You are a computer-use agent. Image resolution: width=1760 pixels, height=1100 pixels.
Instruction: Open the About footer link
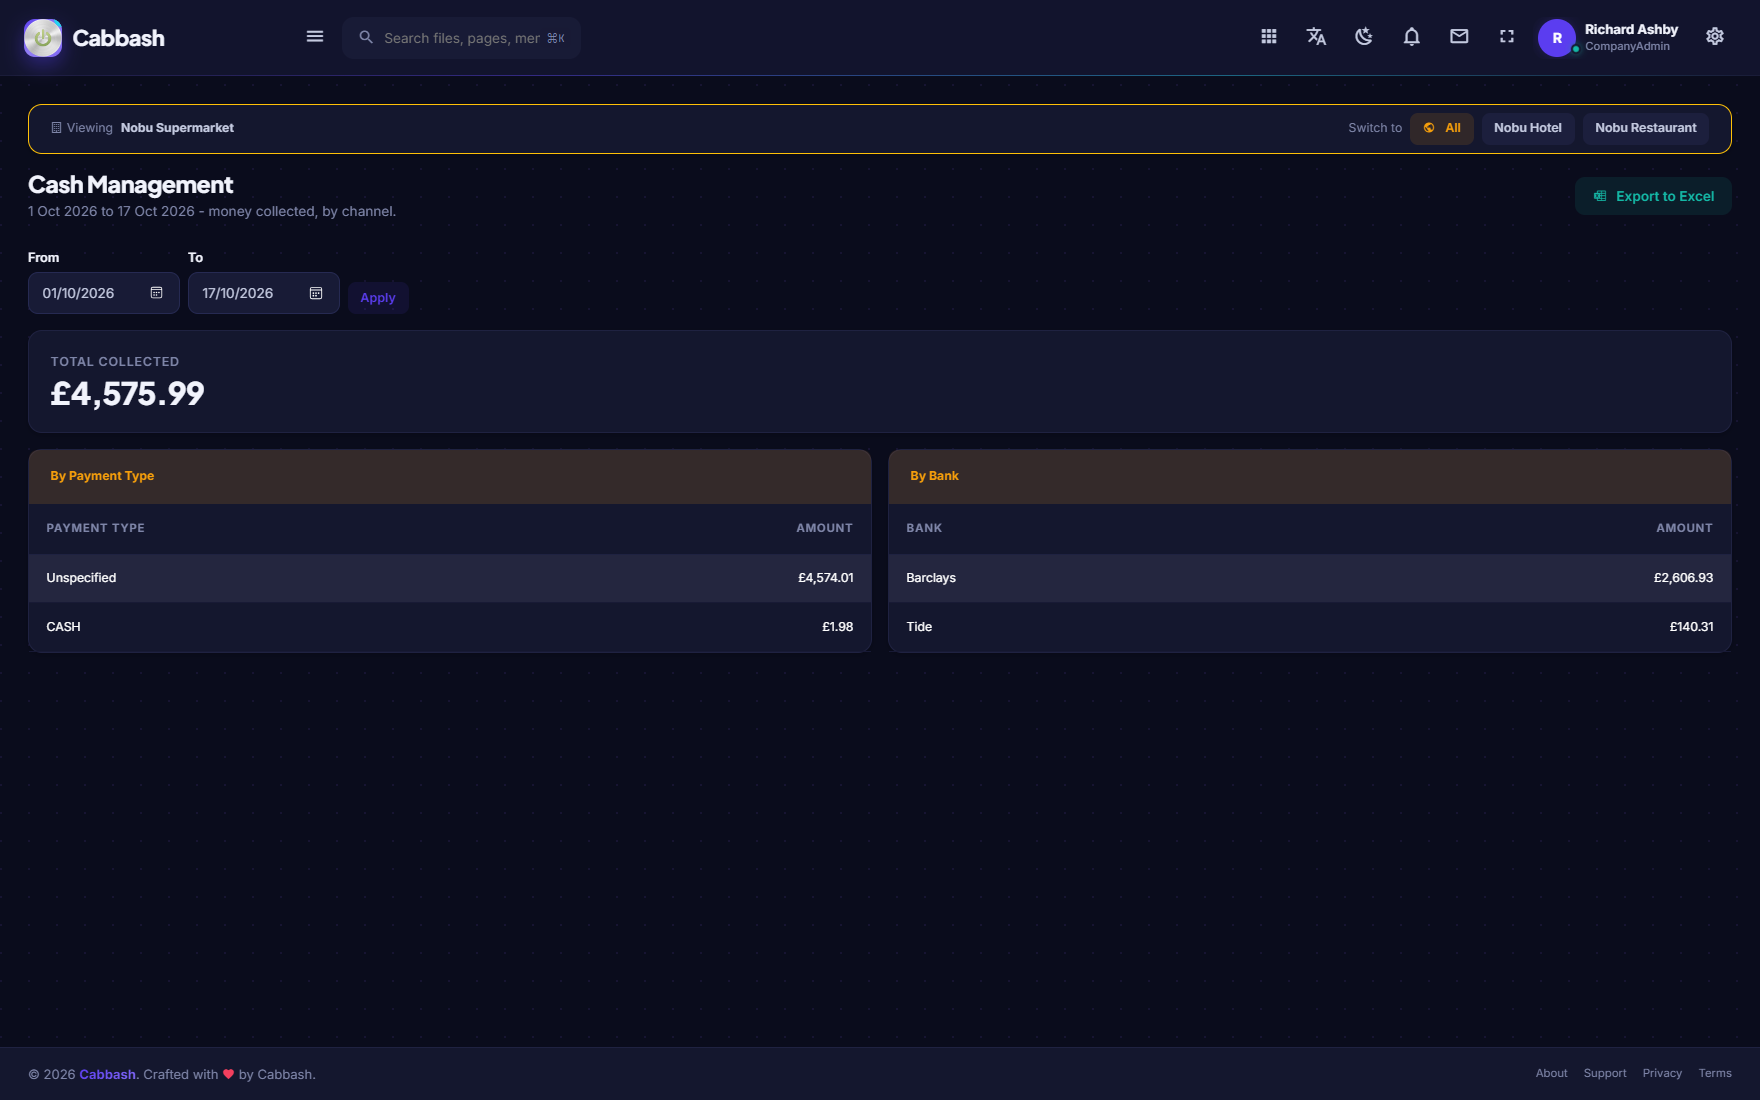(x=1551, y=1073)
